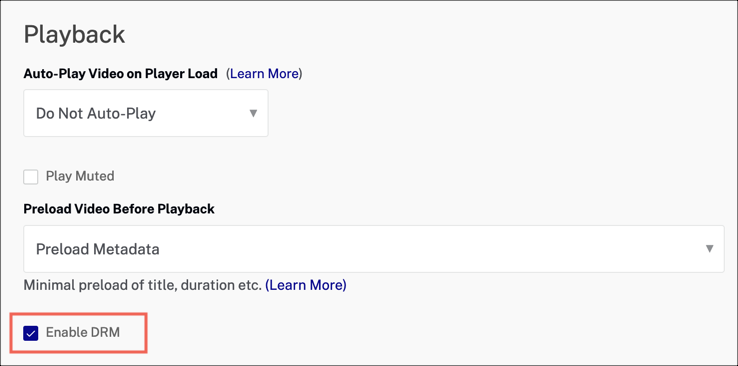Tick the Play Muted checkbox
Viewport: 738px width, 366px height.
(31, 177)
